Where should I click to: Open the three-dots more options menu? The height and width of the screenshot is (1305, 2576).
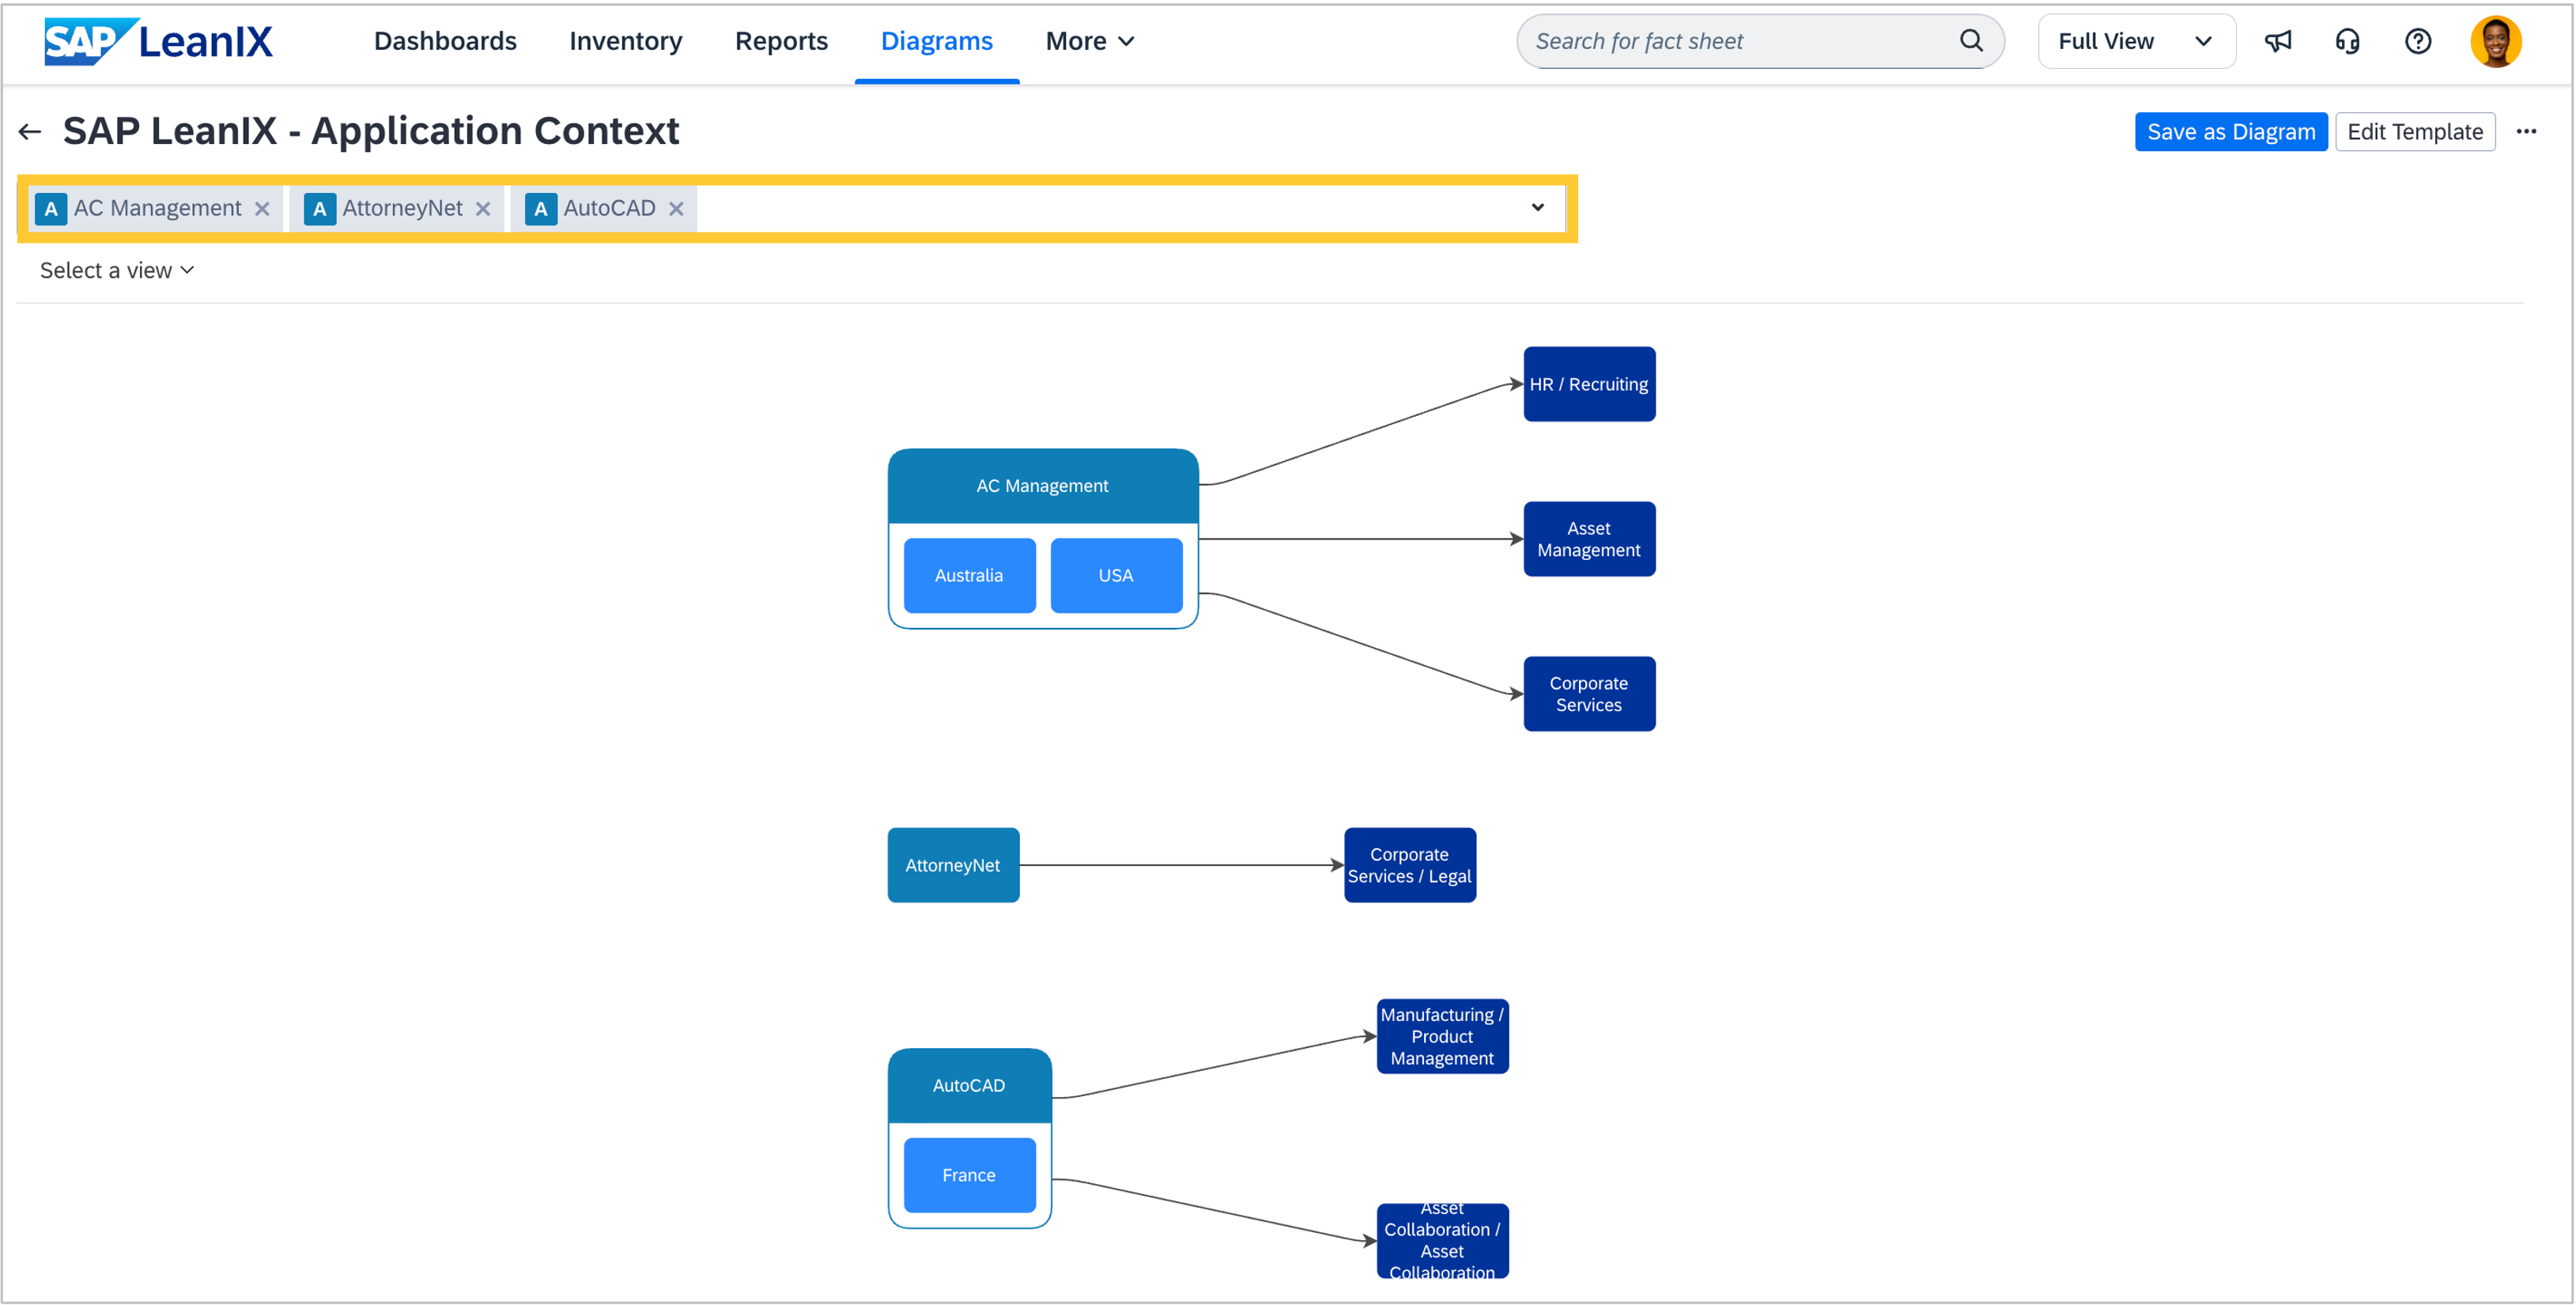(x=2526, y=132)
